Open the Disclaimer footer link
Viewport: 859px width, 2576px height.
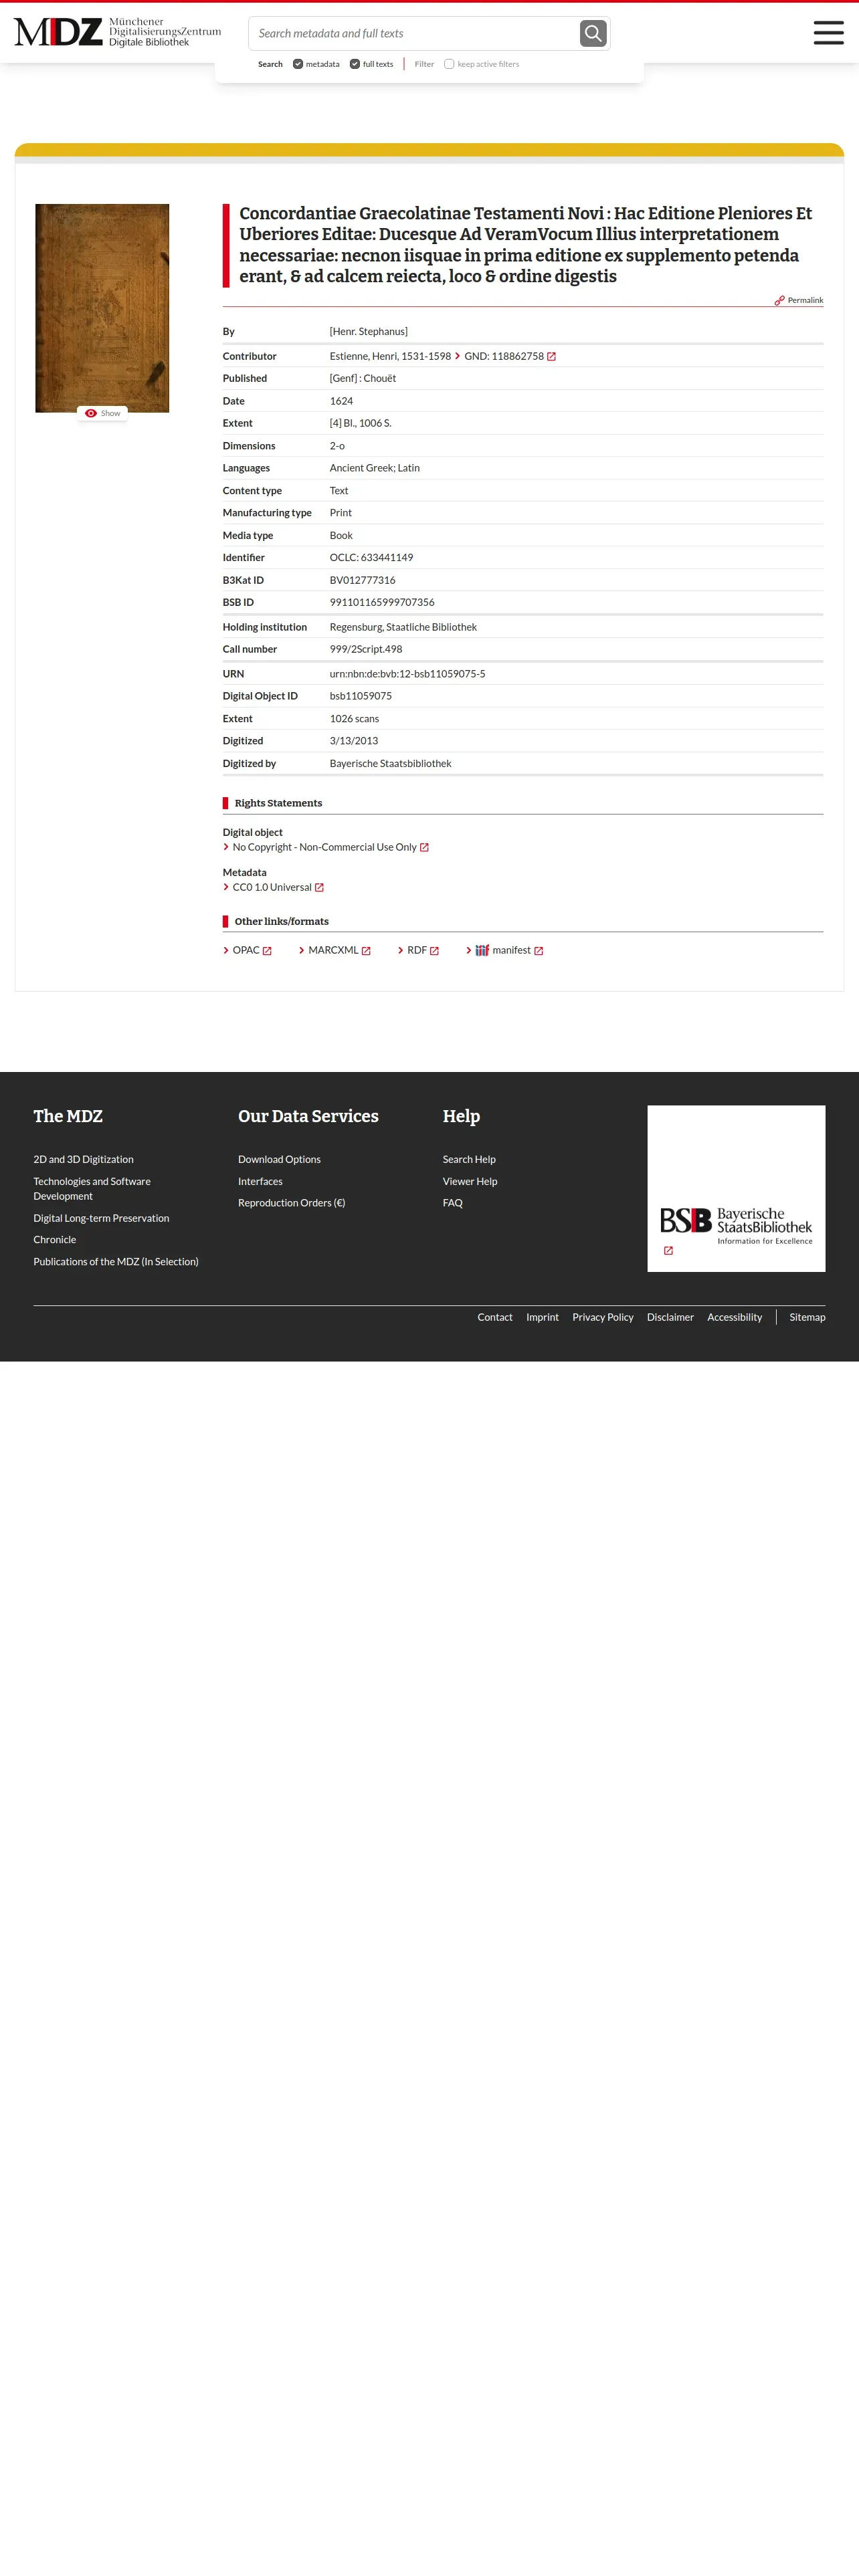click(670, 1317)
